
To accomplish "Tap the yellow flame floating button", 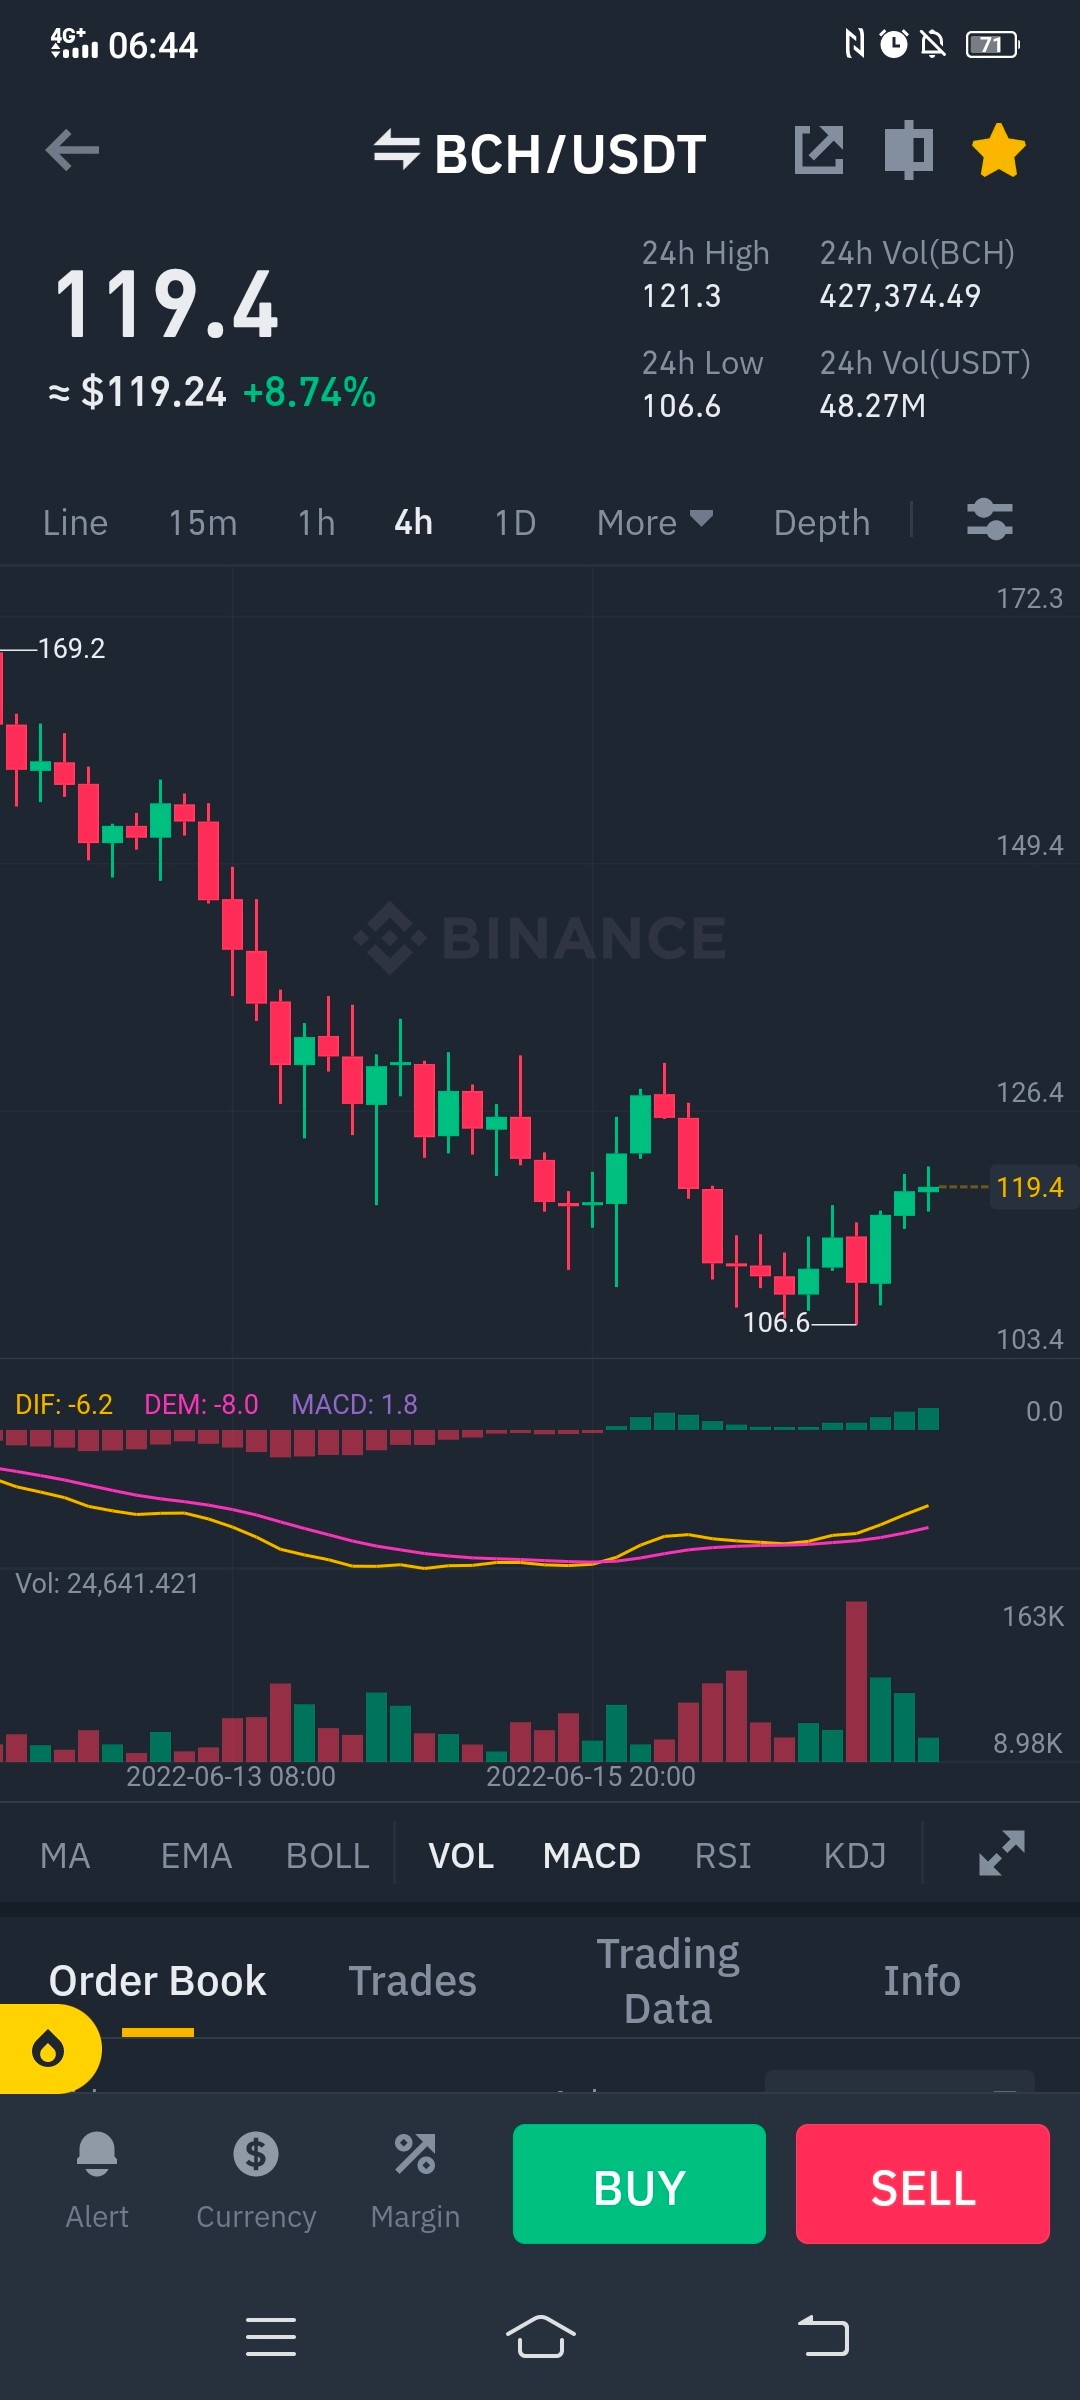I will coord(48,2049).
